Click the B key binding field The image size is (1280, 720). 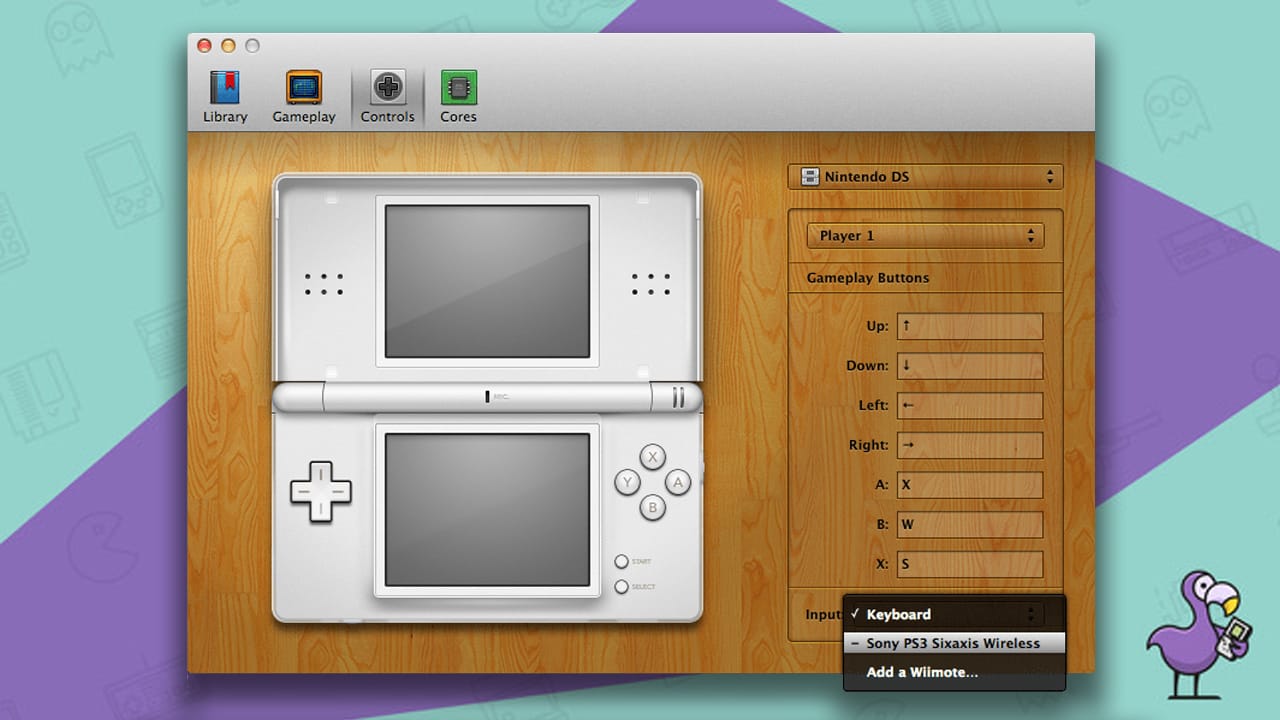click(x=970, y=524)
